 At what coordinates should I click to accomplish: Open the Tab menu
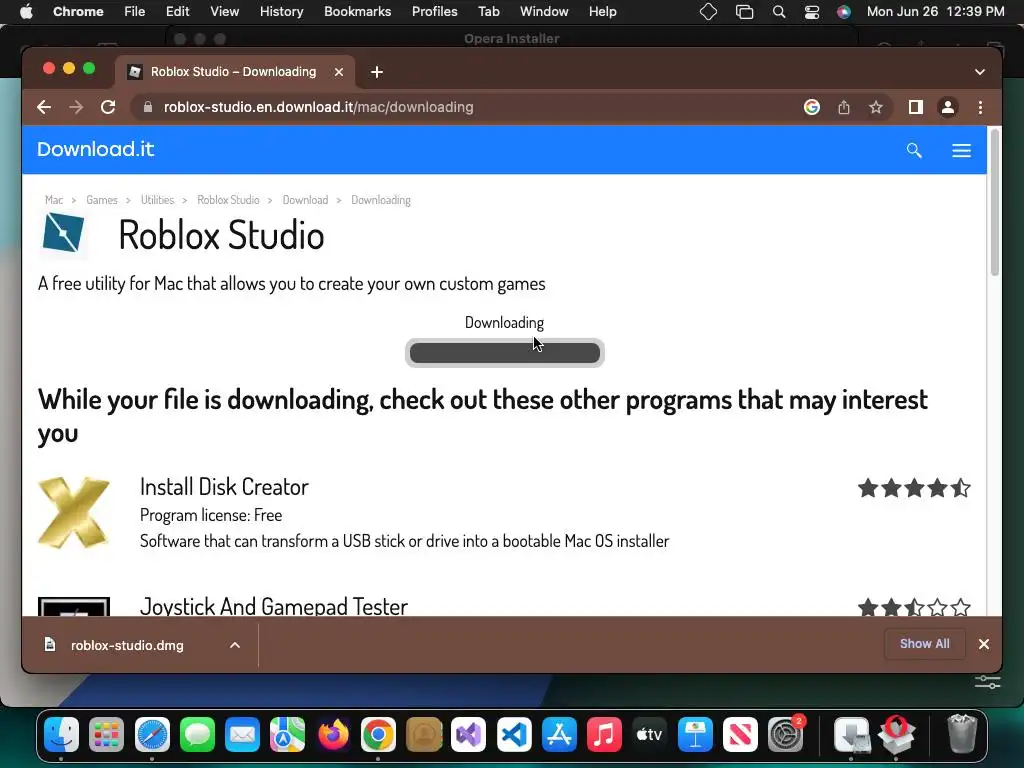(488, 12)
